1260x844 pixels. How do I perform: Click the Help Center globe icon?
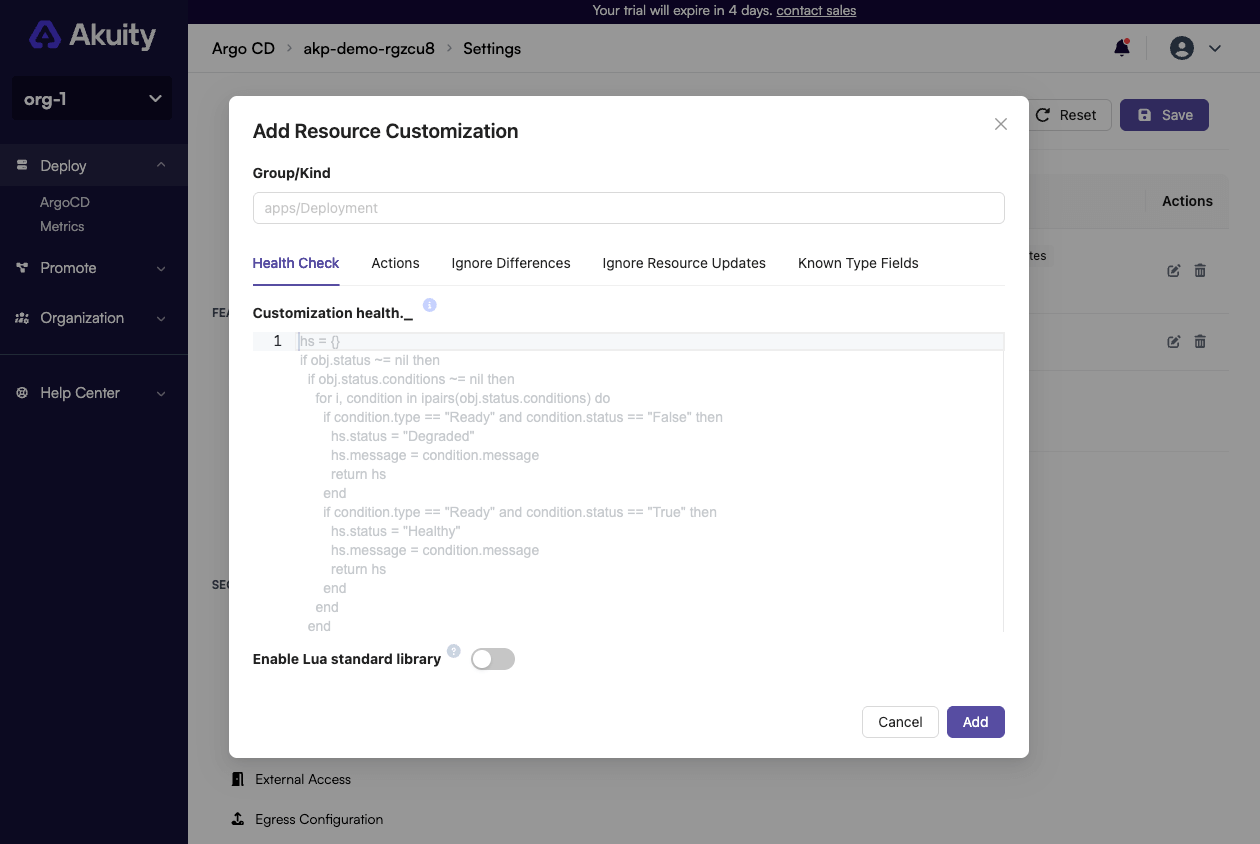click(23, 392)
